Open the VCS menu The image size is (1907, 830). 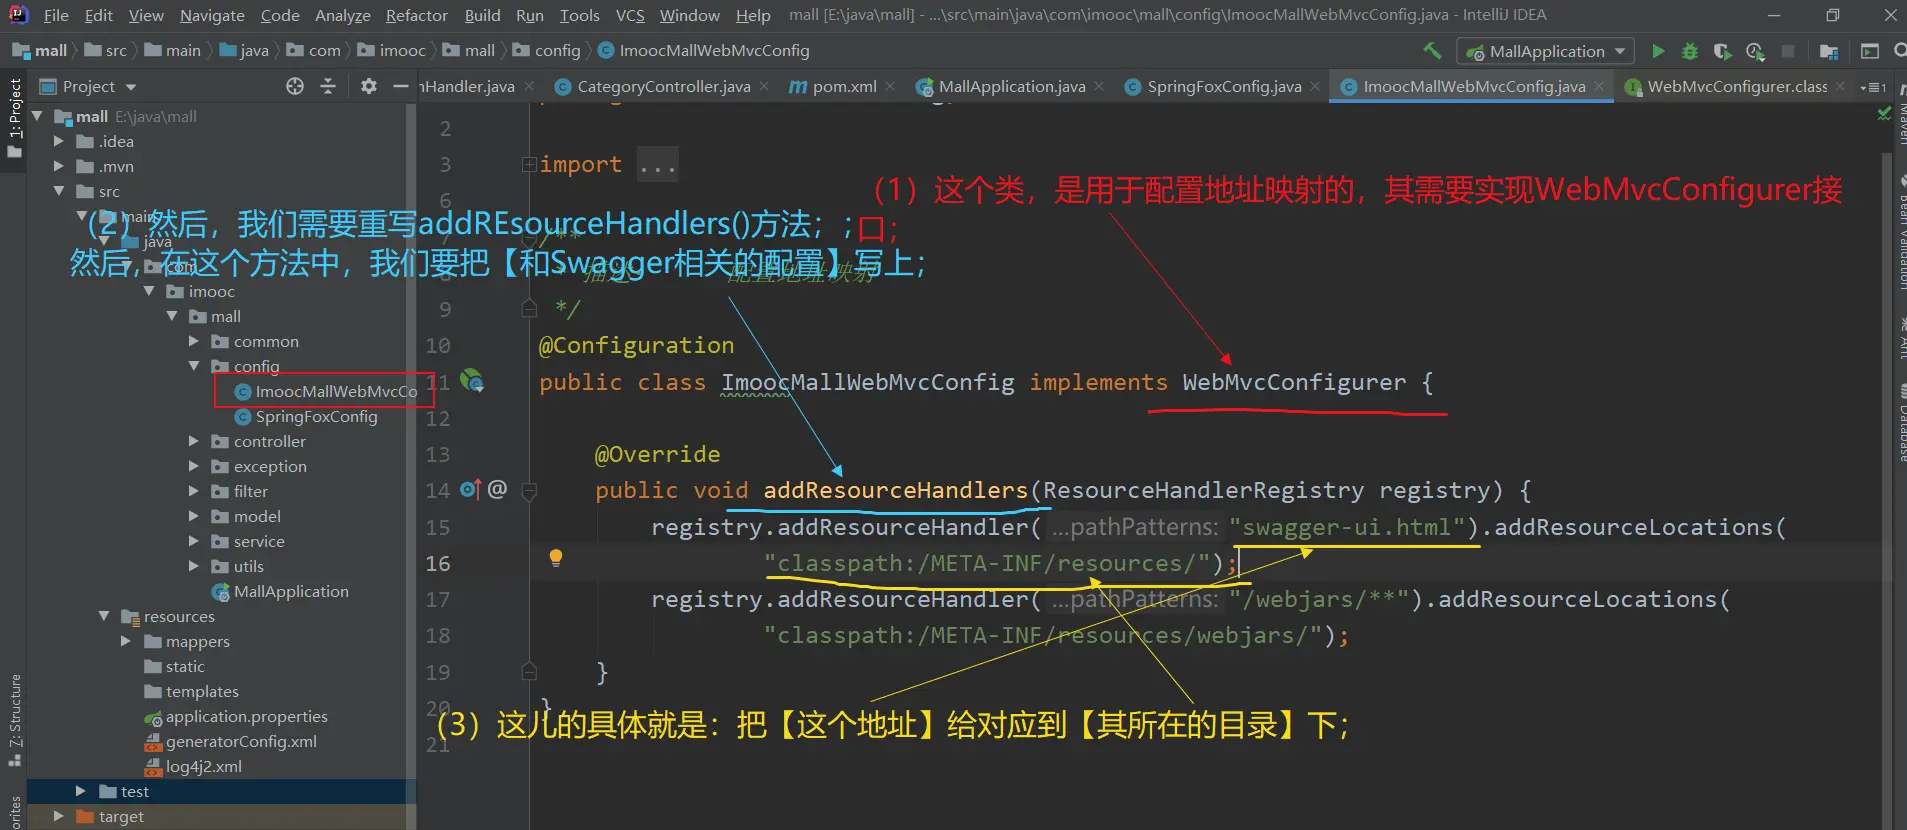tap(630, 15)
